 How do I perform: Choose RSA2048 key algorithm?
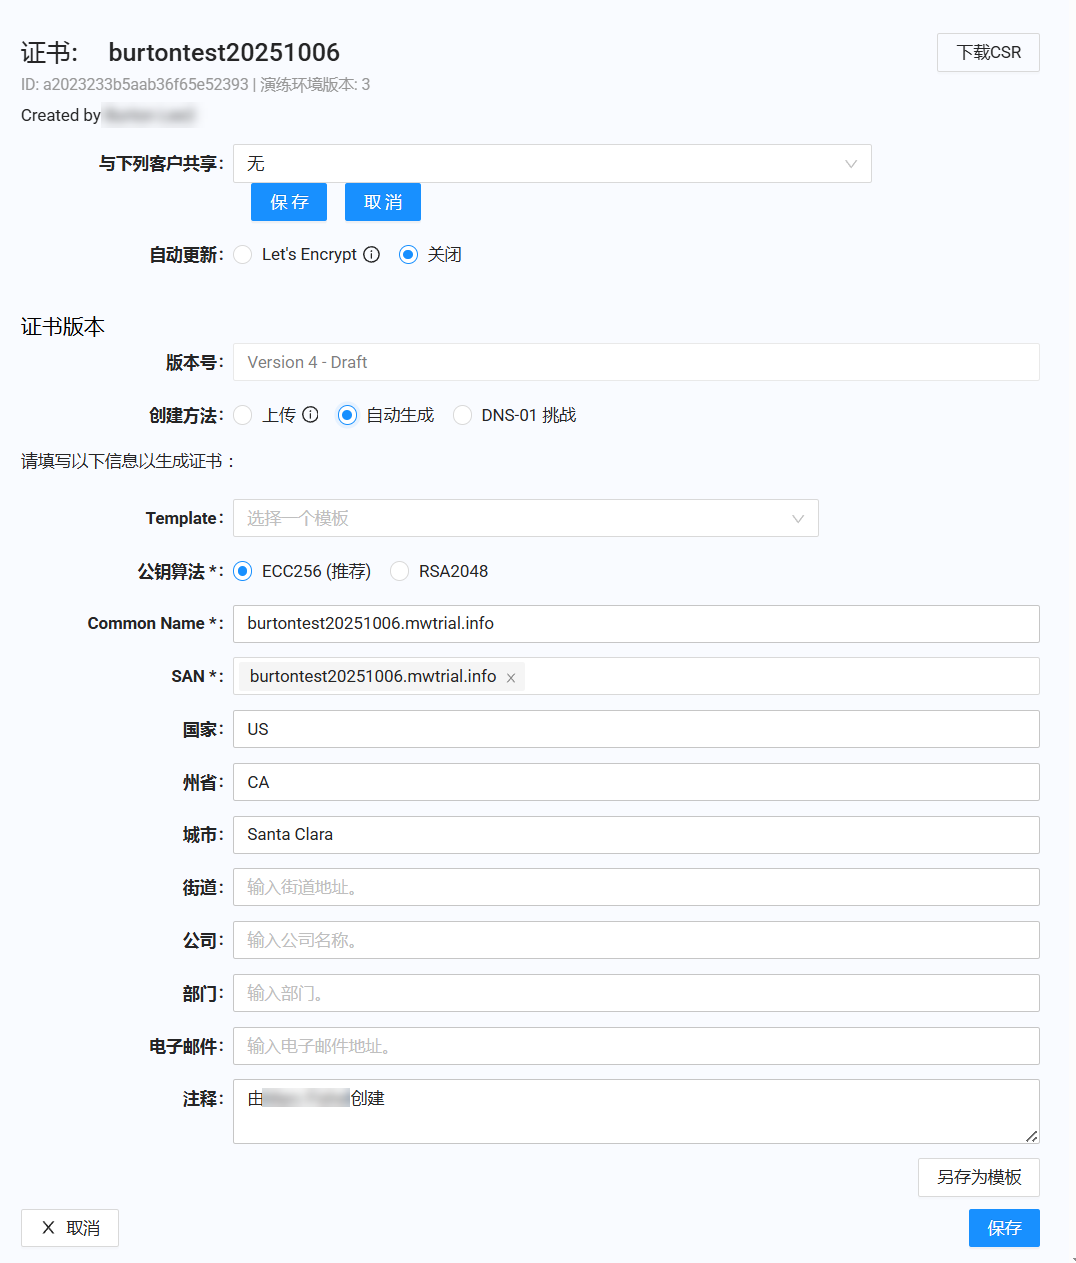(x=400, y=571)
